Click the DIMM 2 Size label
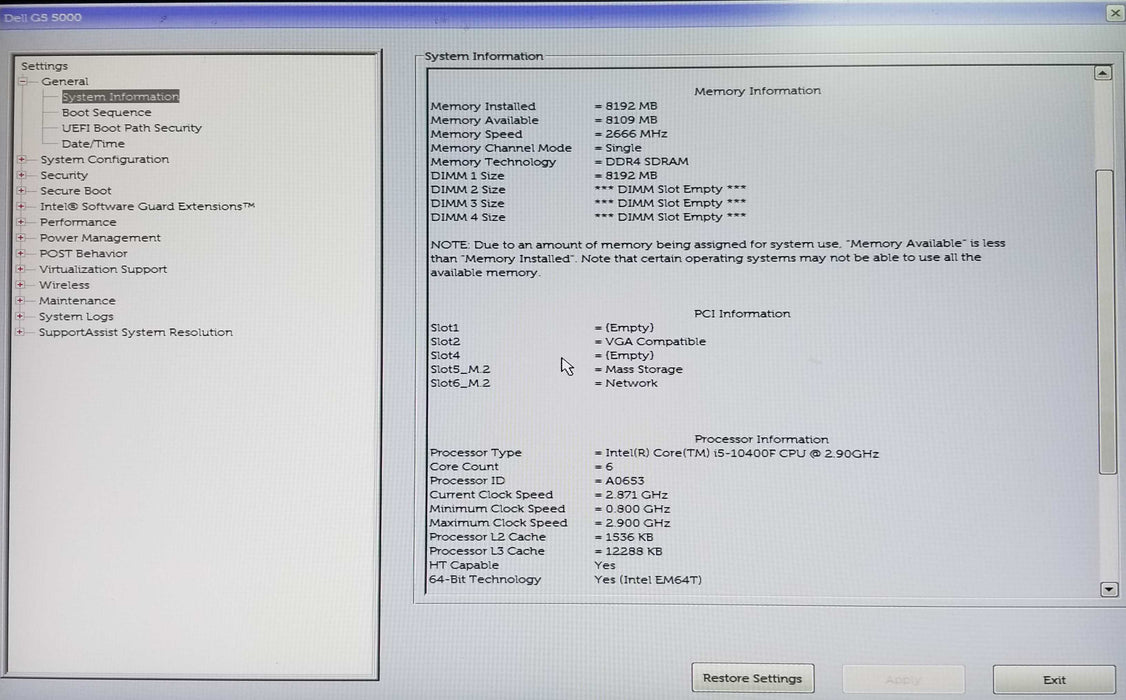 pos(467,190)
